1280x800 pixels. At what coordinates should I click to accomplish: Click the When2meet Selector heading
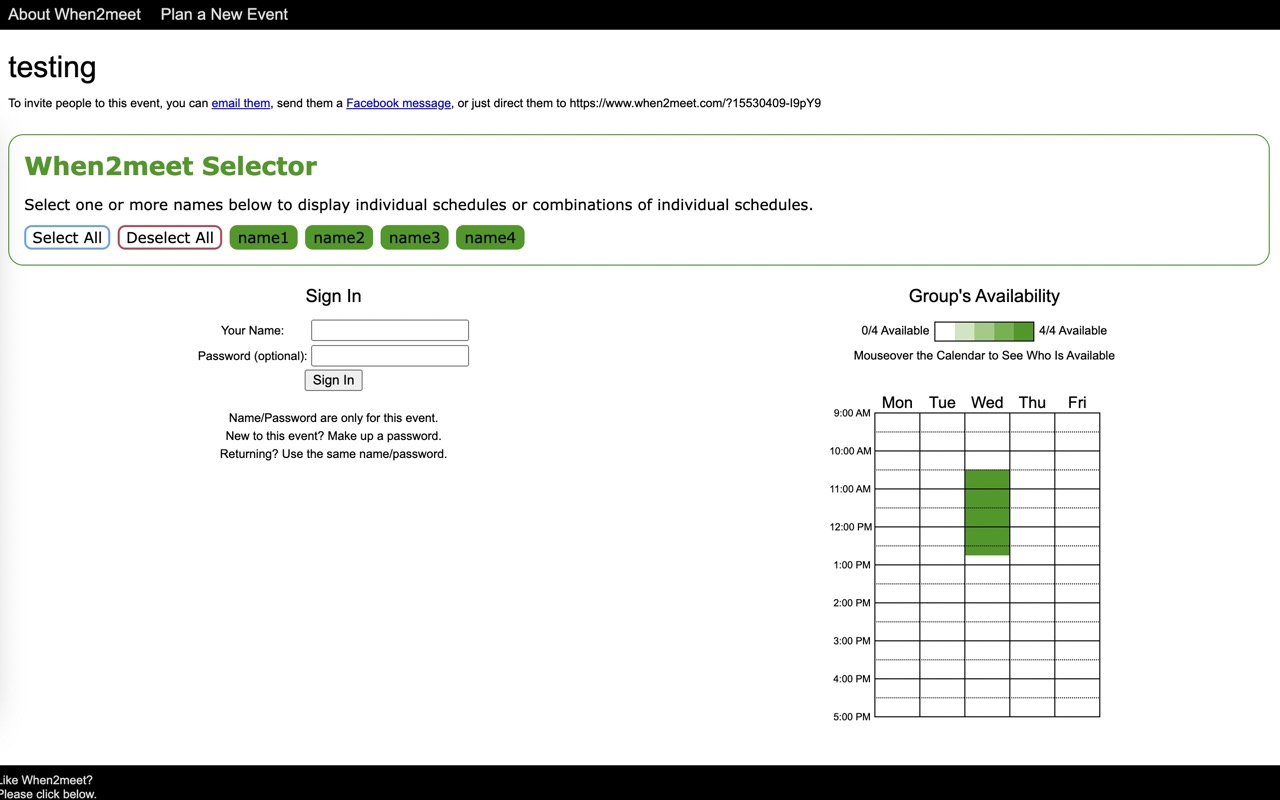[x=171, y=166]
